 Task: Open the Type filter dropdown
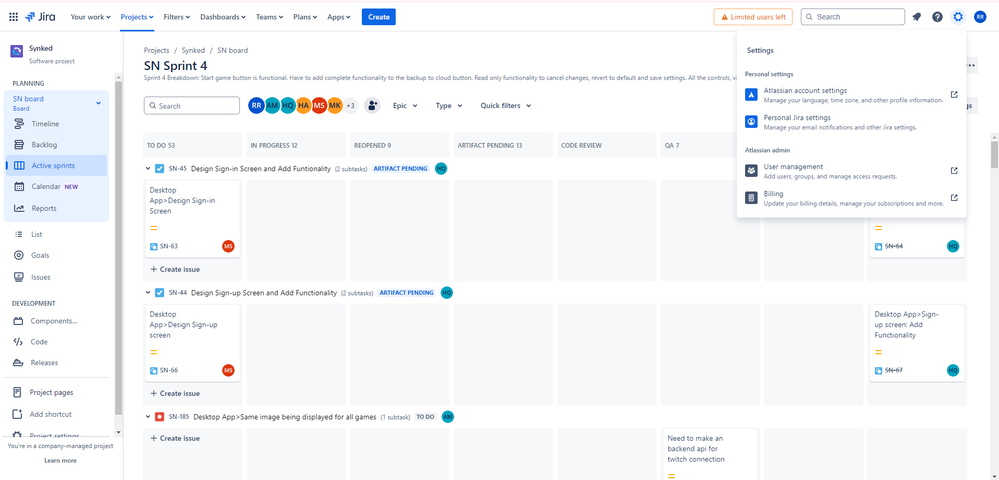click(x=449, y=106)
